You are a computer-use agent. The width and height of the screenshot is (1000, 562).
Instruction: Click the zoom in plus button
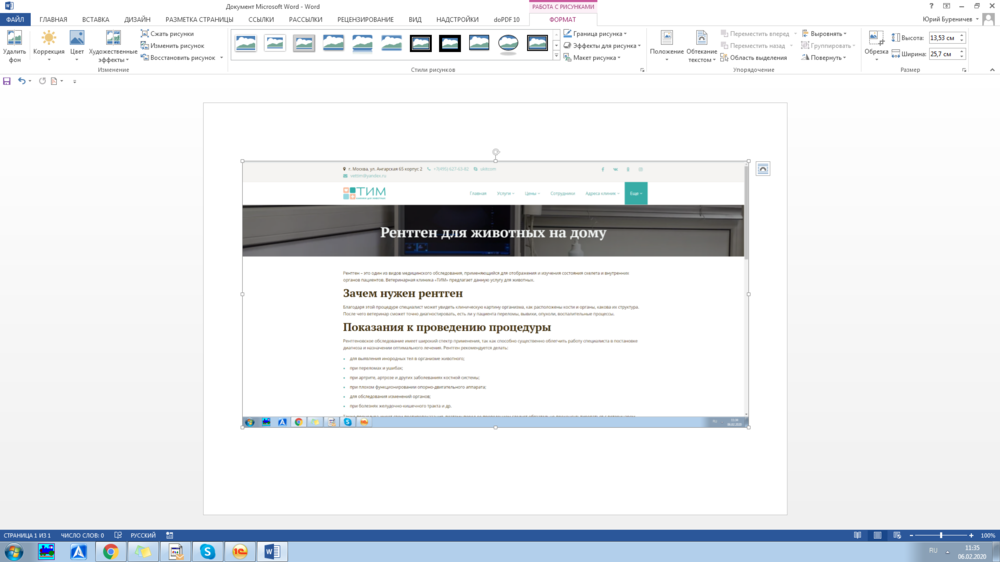[x=971, y=535]
